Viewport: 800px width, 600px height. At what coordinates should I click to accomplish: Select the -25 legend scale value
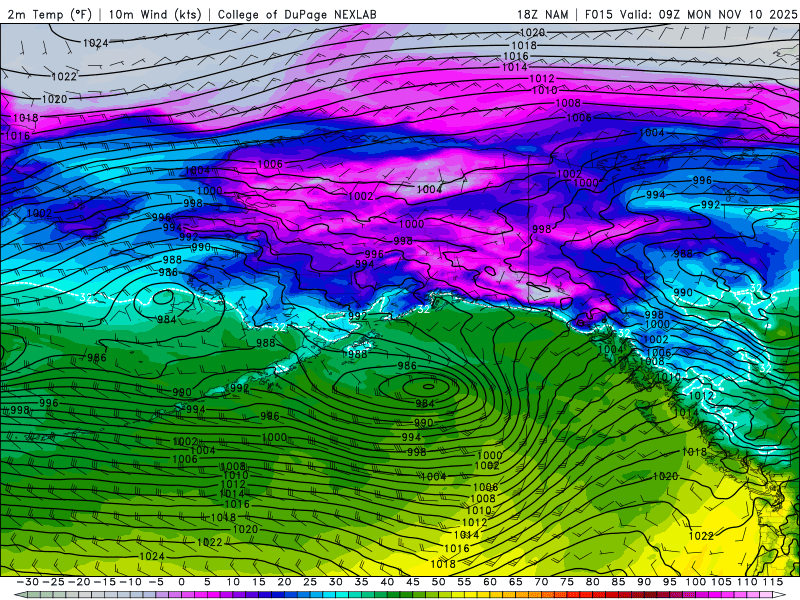[53, 582]
